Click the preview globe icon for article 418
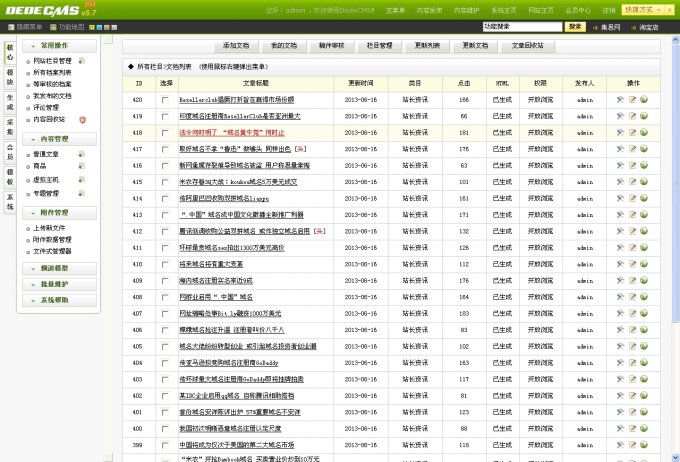Screen dimensions: 680x462 (x=644, y=132)
